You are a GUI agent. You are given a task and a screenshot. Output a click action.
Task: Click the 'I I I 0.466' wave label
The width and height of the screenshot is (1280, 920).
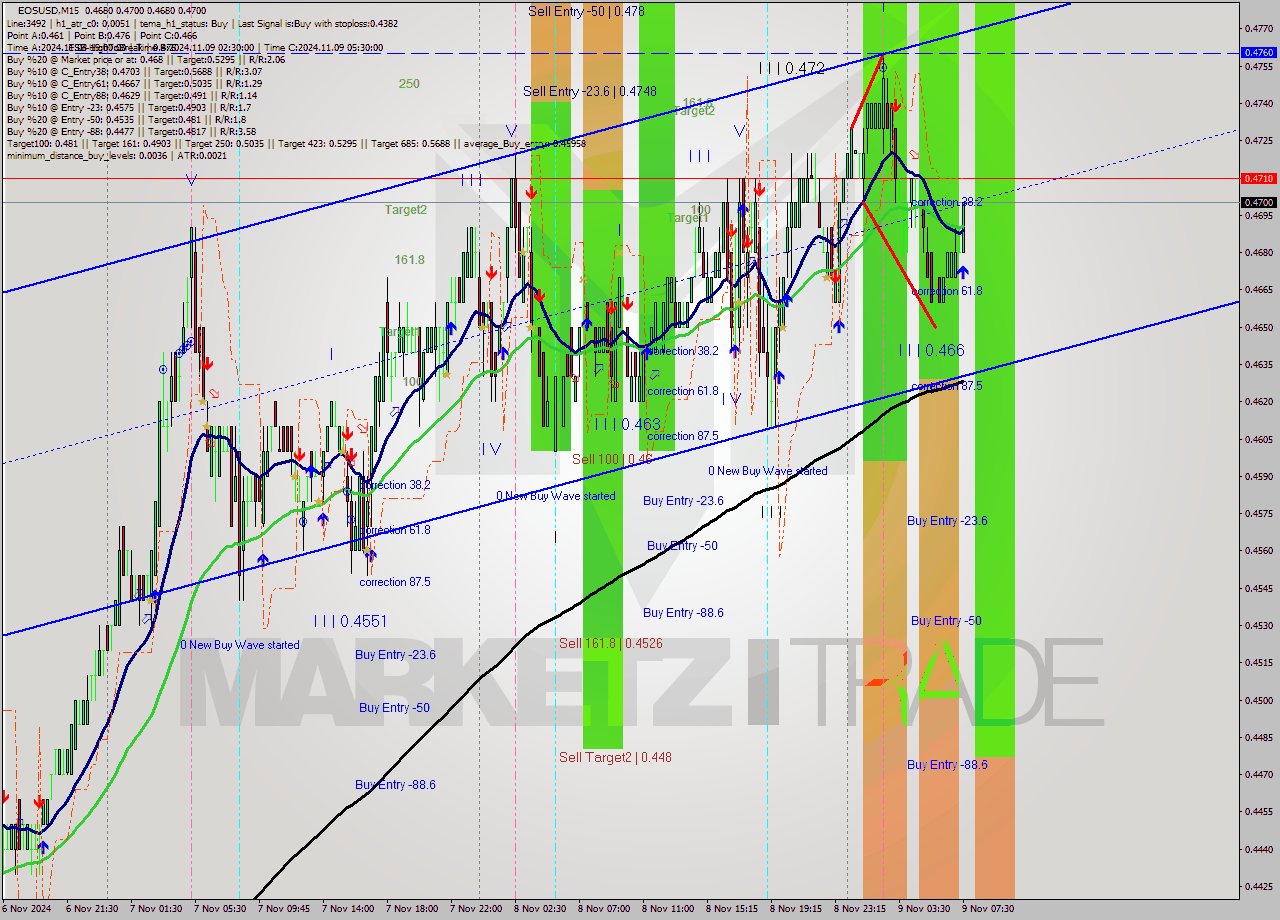[x=930, y=350]
